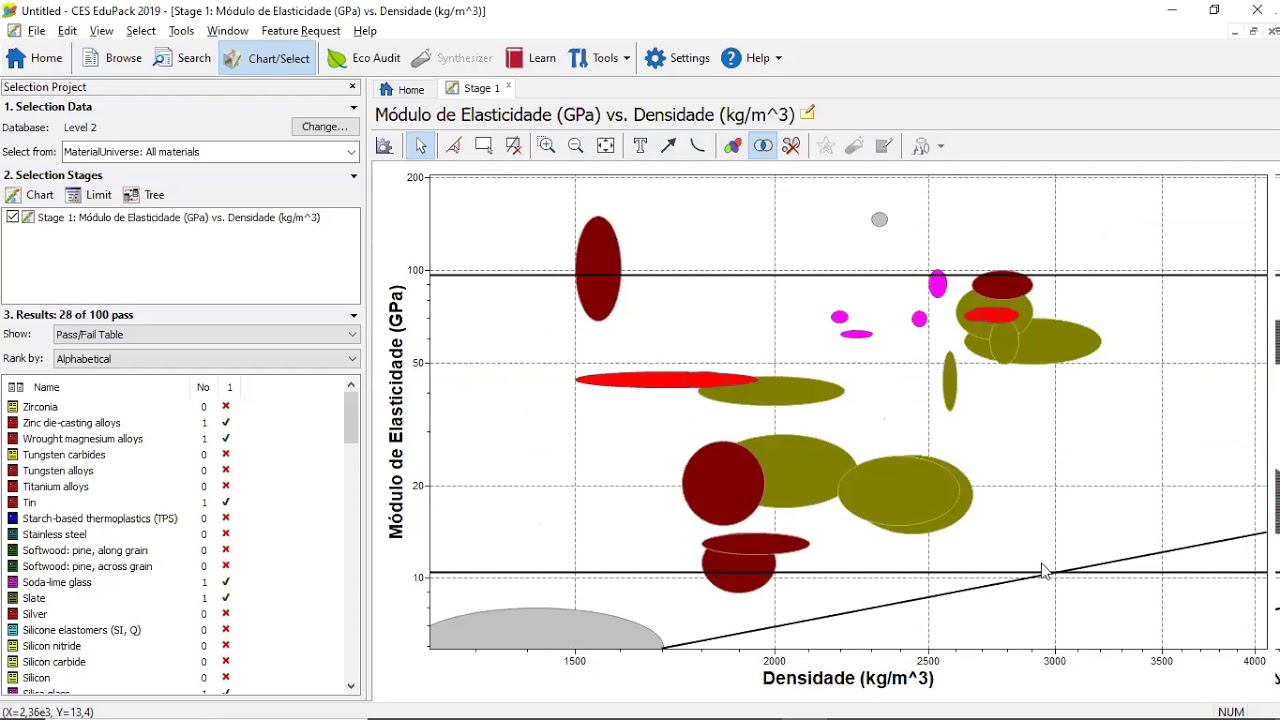Screen dimensions: 1280x720
Task: Select the grey bubble near 150 GPa
Action: [x=879, y=220]
